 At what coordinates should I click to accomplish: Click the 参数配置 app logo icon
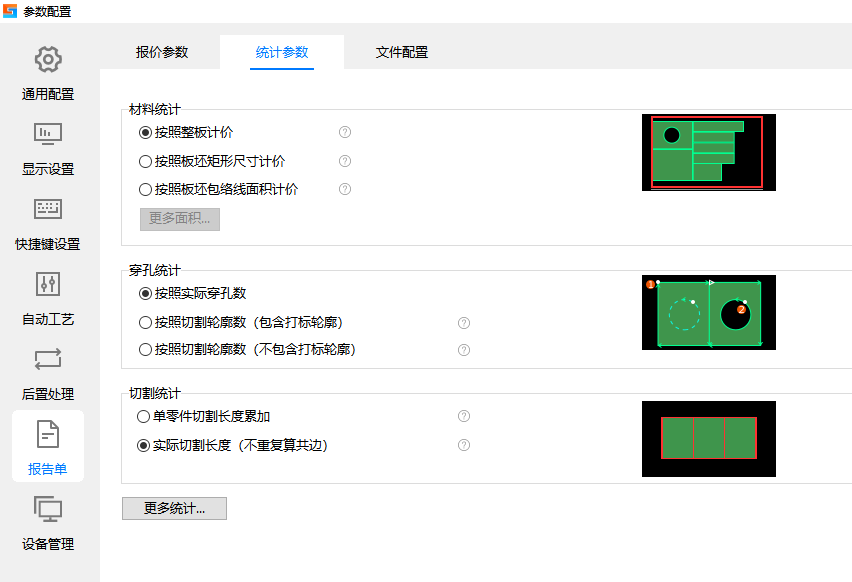tap(10, 11)
